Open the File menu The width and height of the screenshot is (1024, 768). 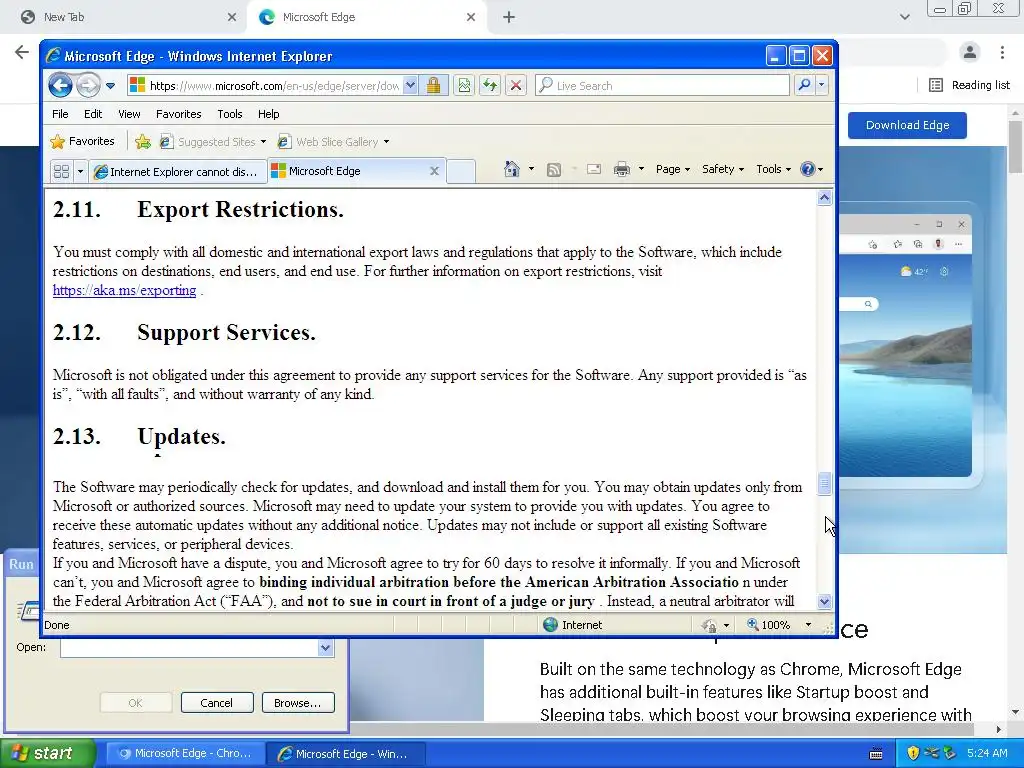point(60,114)
